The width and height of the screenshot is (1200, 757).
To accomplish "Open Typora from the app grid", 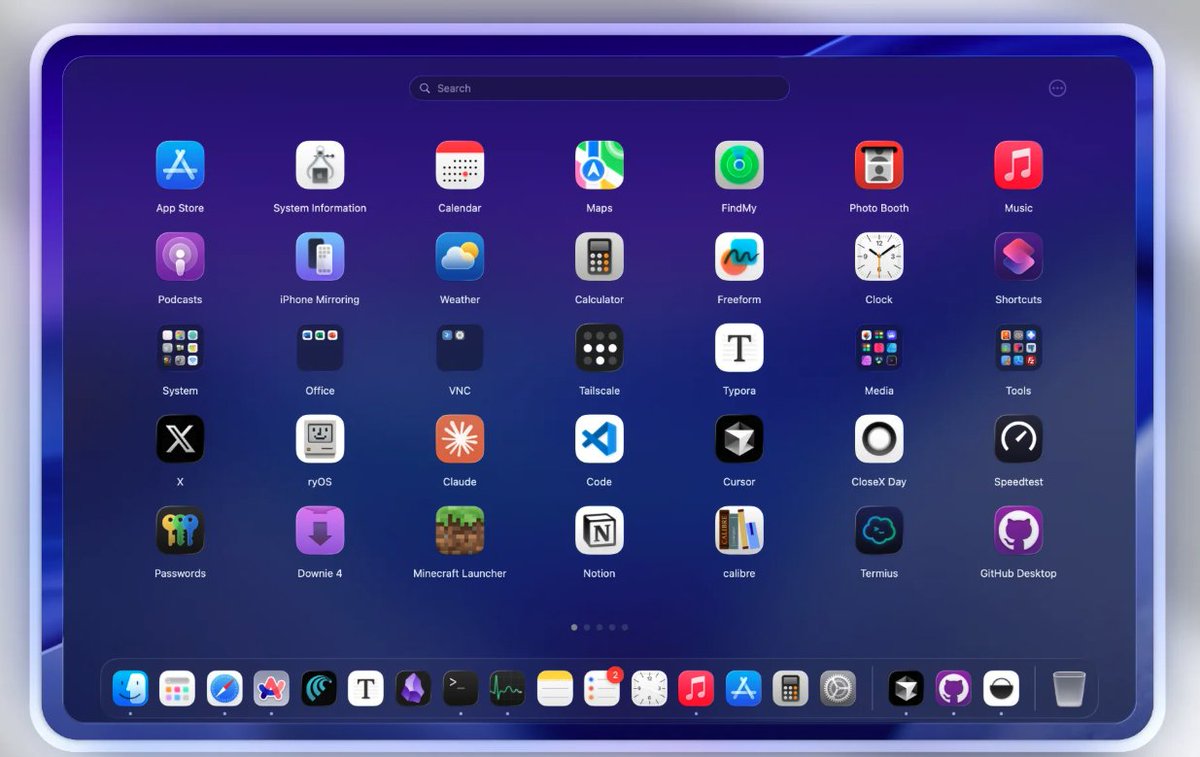I will coord(739,348).
